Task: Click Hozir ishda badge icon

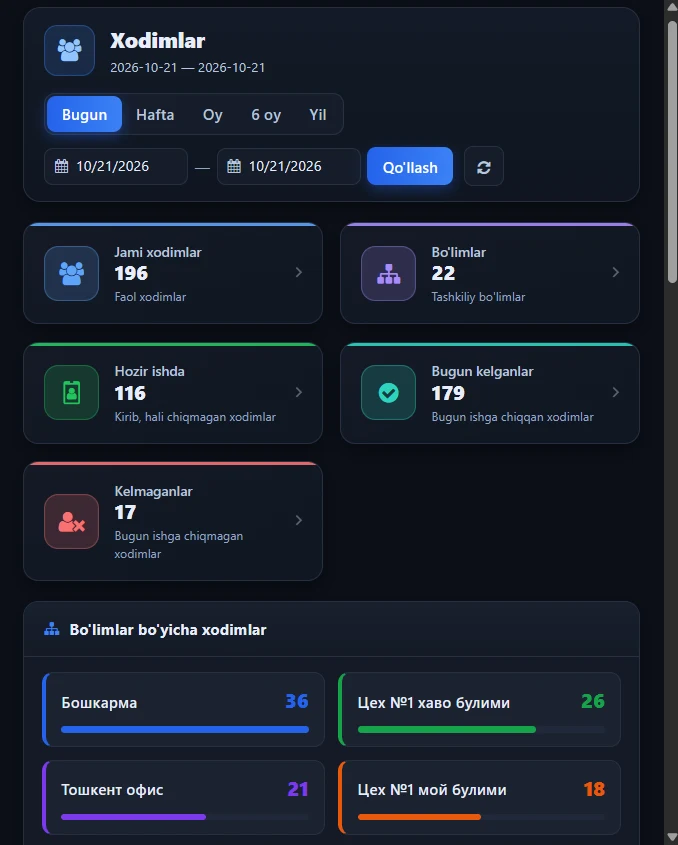Action: (71, 392)
